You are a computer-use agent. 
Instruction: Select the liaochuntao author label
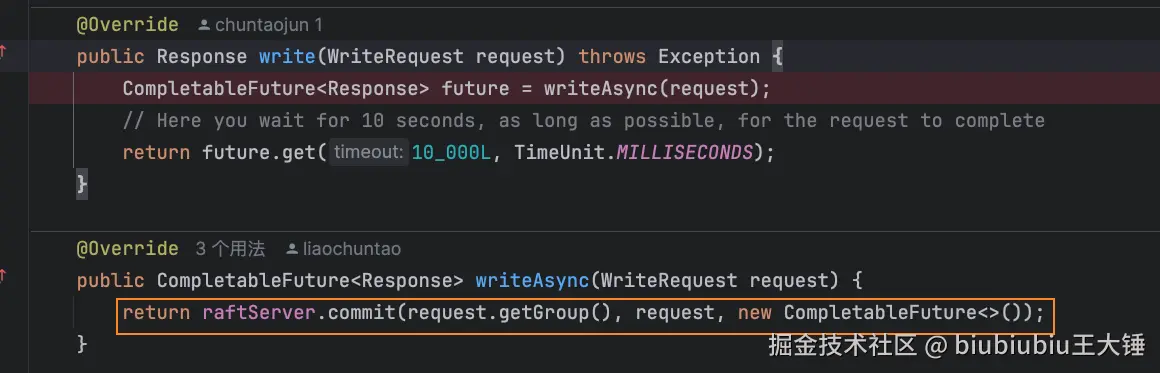pyautogui.click(x=352, y=249)
